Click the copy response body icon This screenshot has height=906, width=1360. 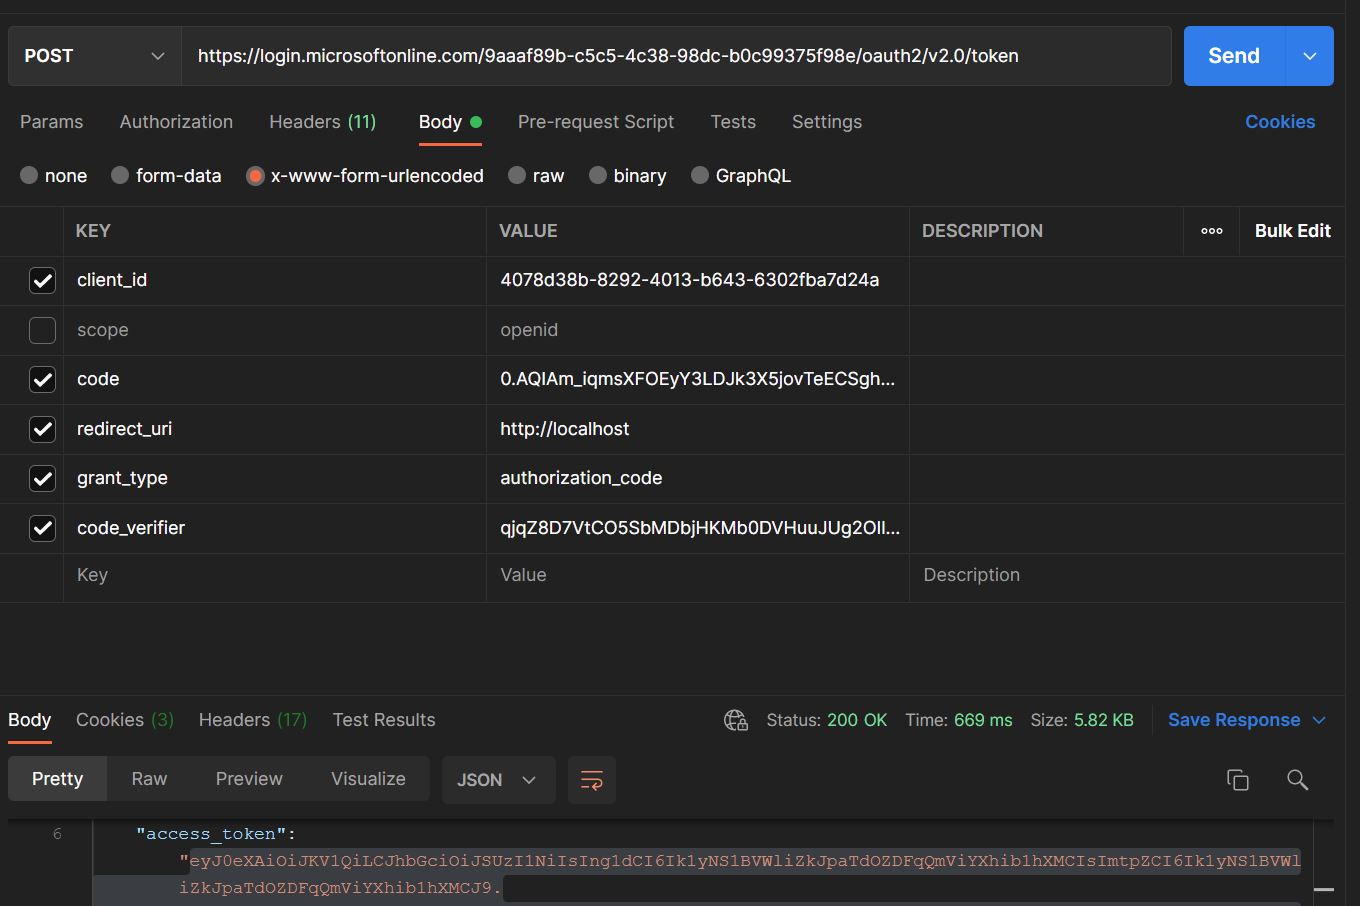(x=1238, y=779)
